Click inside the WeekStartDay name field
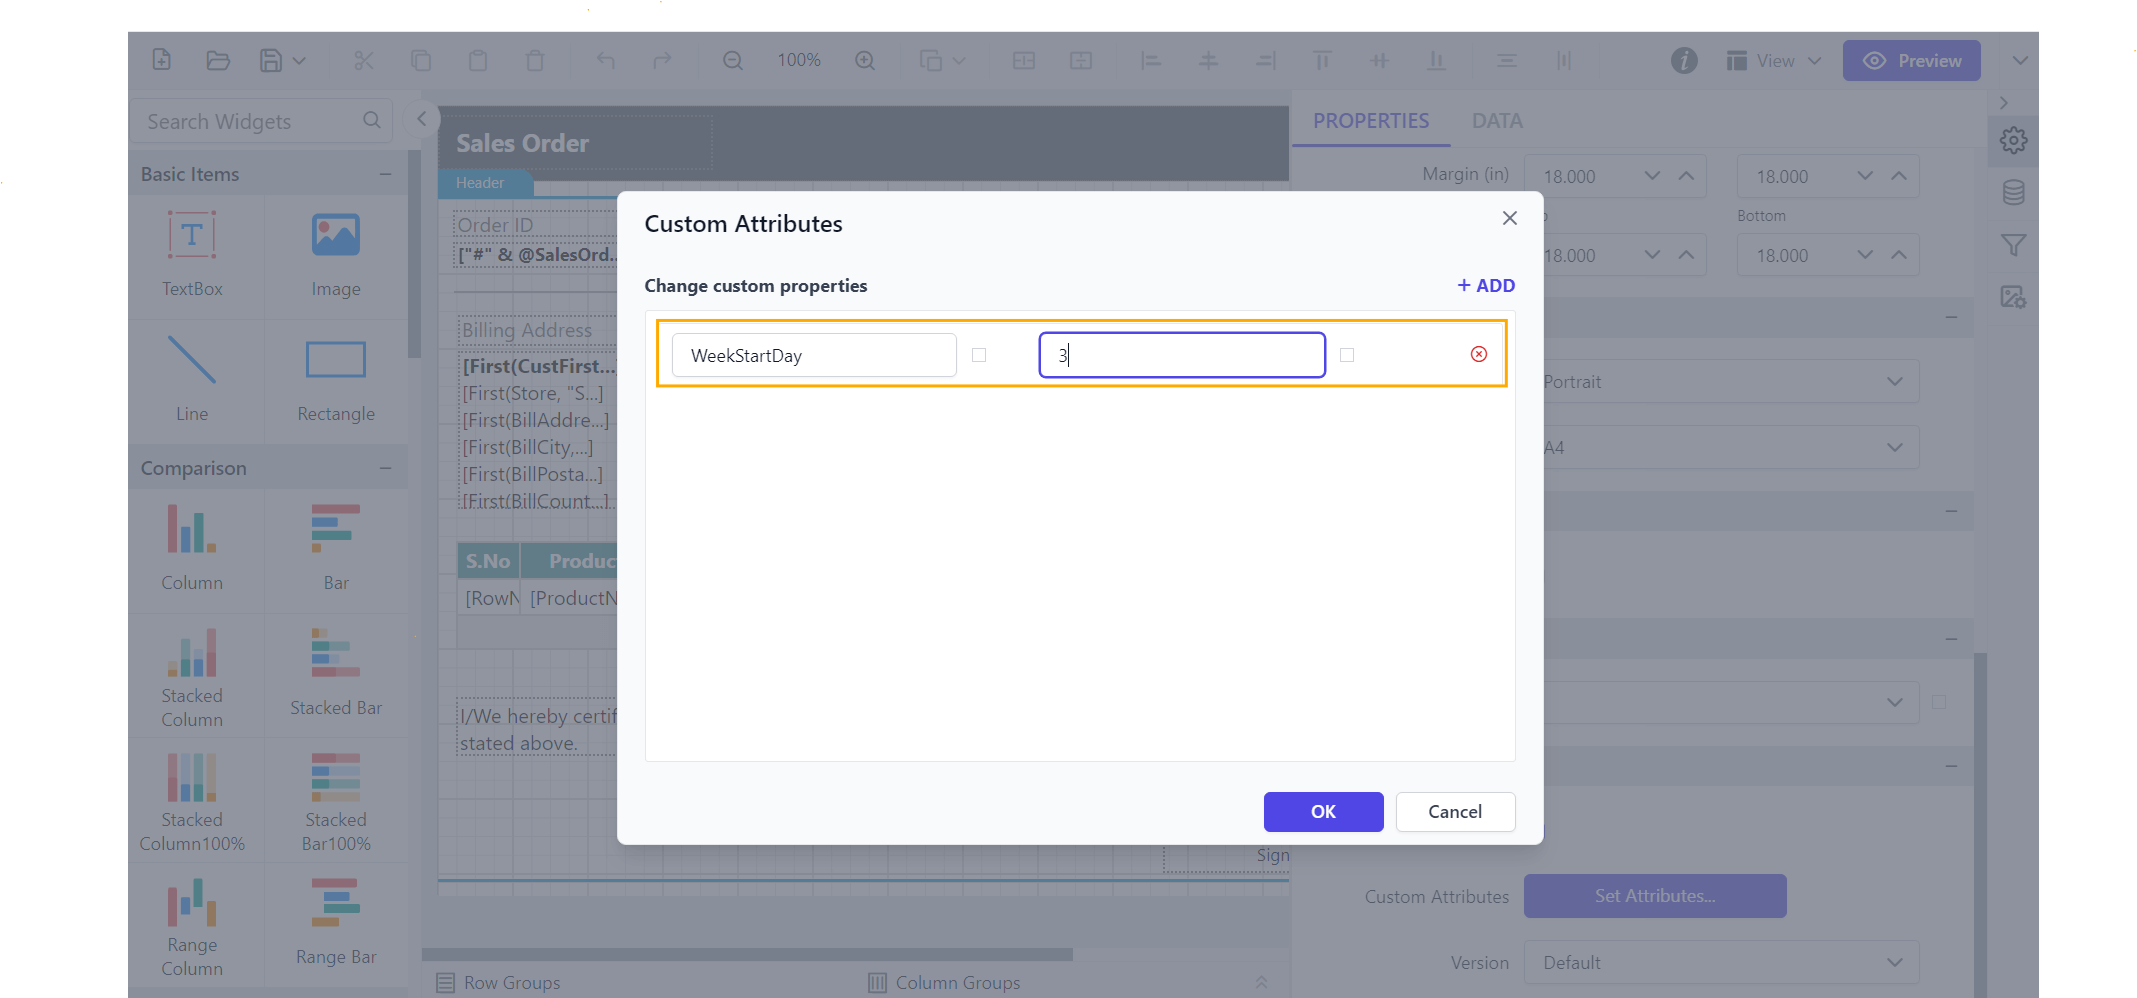The image size is (2137, 998). (x=813, y=355)
